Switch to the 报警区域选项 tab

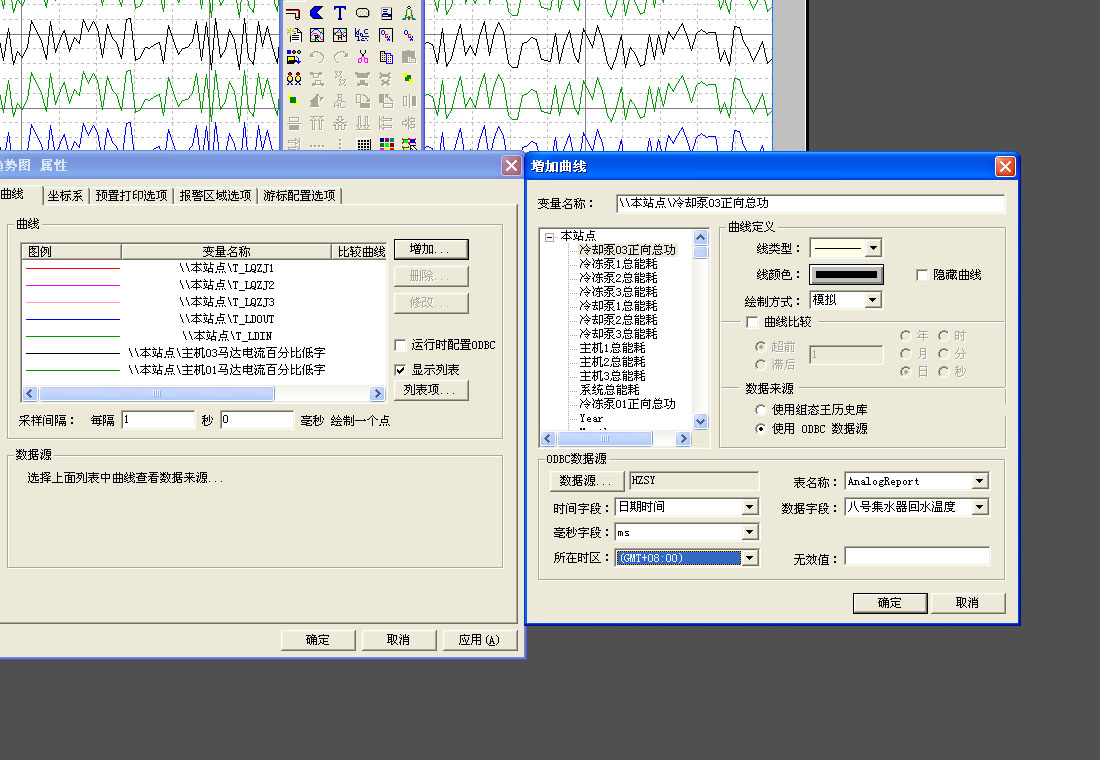click(x=215, y=196)
